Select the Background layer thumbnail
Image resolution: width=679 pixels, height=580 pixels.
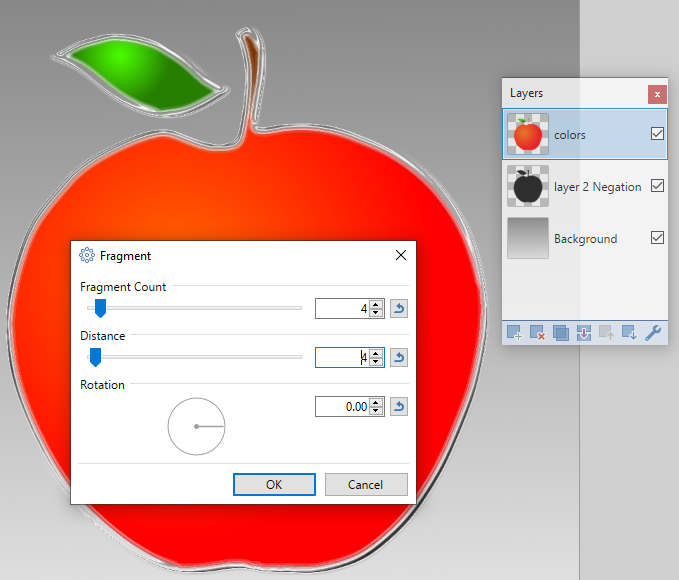coord(528,238)
